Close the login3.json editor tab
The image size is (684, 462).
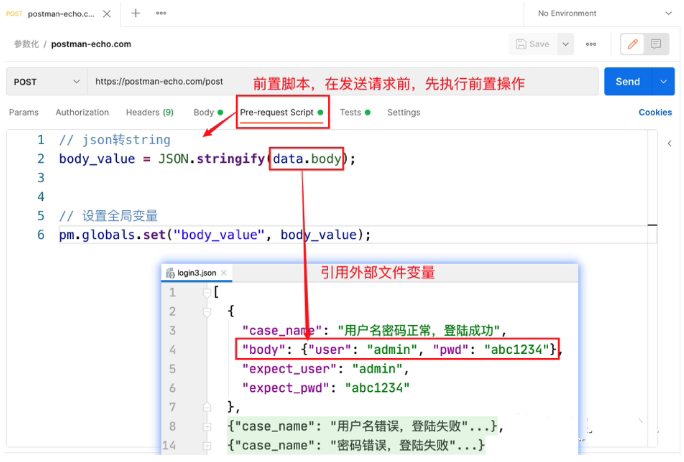tap(225, 273)
